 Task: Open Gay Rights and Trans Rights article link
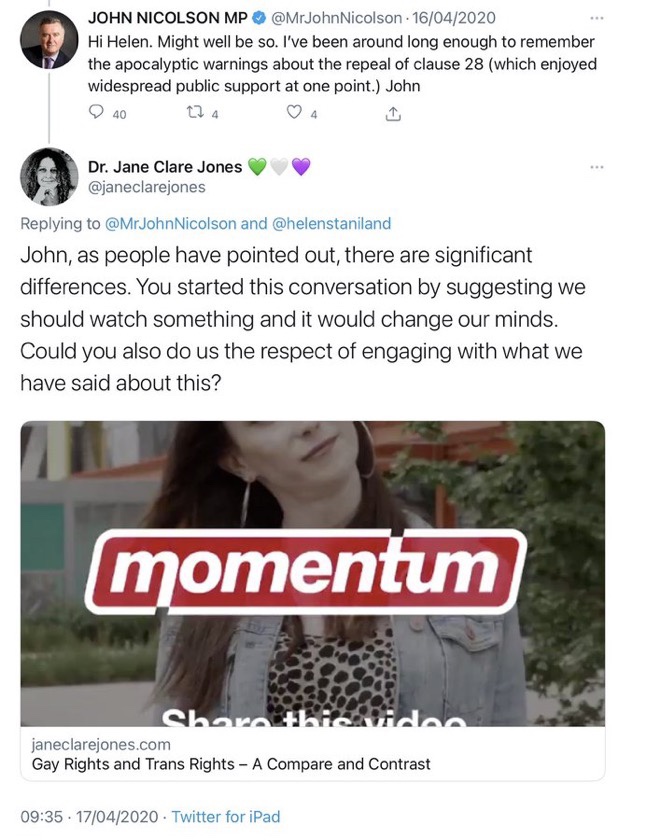tap(231, 764)
